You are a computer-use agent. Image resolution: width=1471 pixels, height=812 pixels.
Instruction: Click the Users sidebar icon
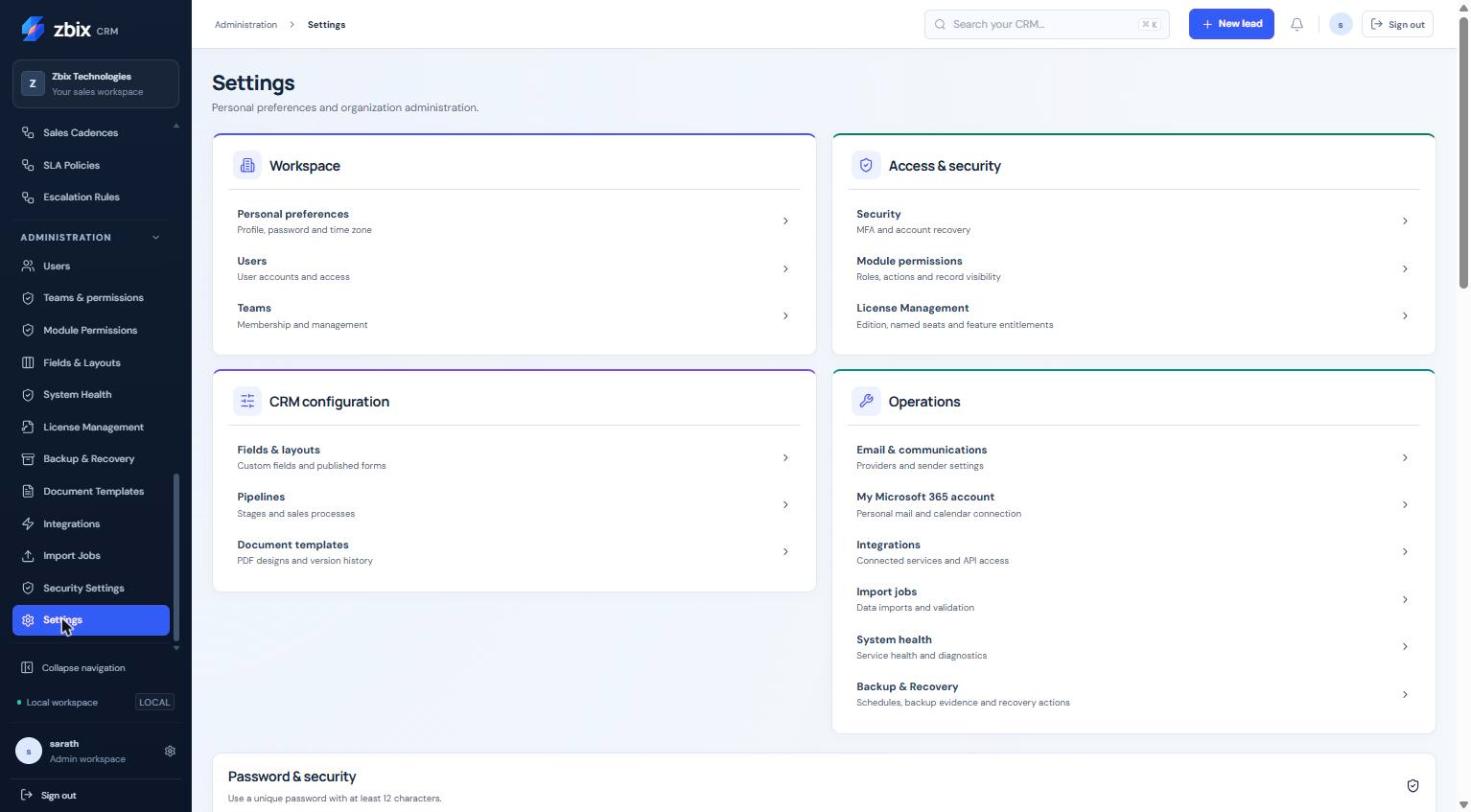point(28,266)
